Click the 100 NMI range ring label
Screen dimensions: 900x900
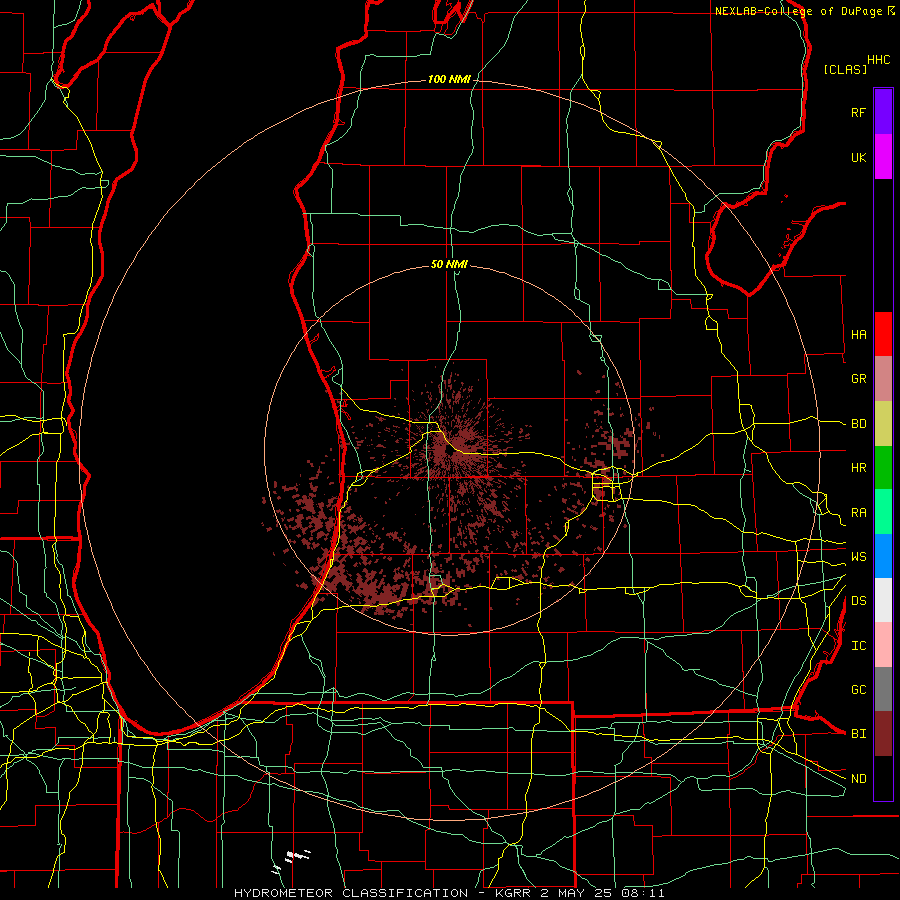[449, 79]
